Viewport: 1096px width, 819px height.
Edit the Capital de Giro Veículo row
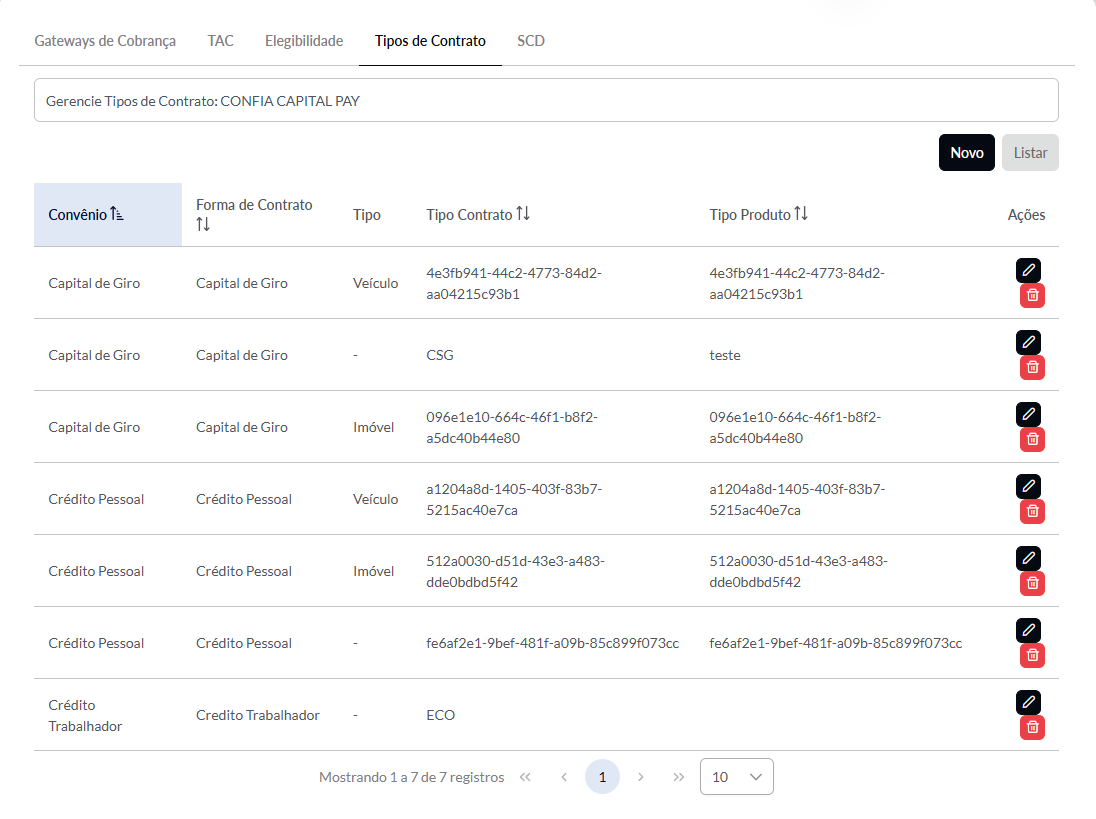click(x=1028, y=270)
